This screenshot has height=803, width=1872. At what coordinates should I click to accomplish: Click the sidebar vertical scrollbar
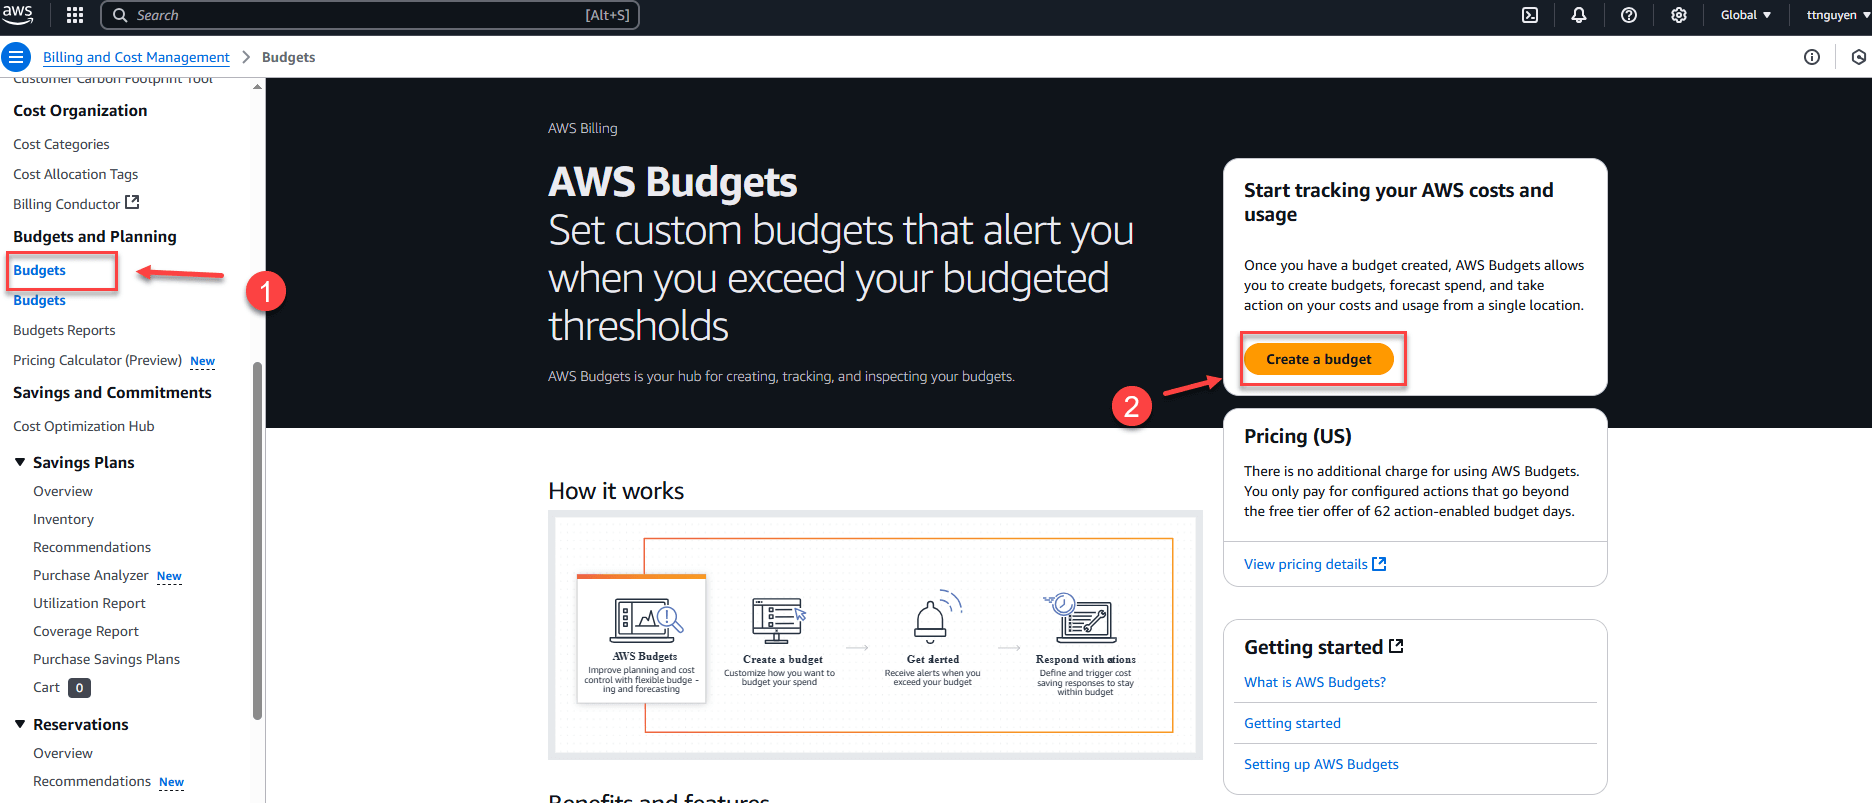coord(257,540)
